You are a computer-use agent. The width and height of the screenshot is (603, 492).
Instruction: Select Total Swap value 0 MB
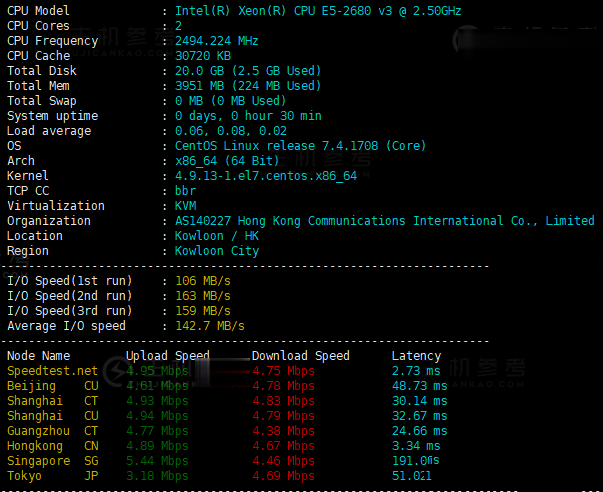pos(189,101)
